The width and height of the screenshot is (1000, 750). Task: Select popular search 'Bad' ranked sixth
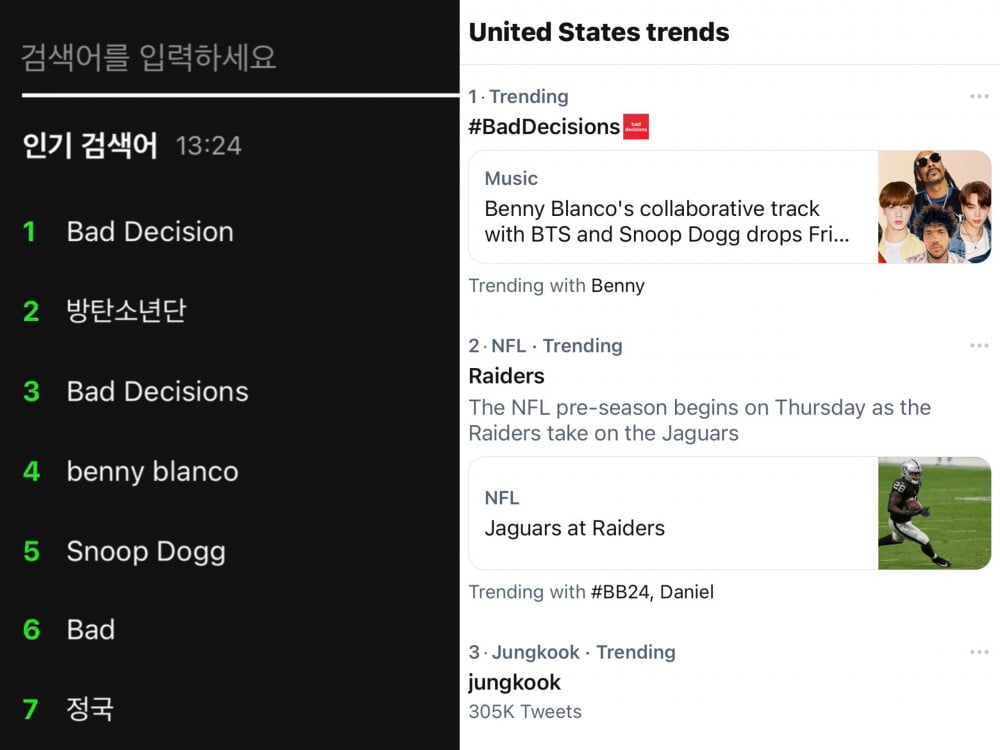(91, 629)
